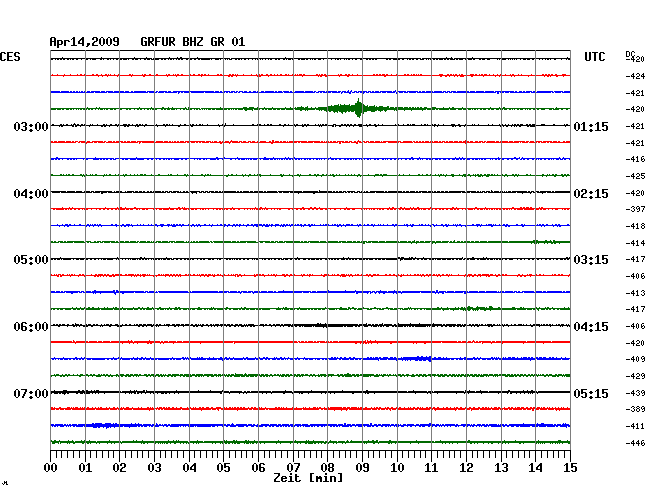Click minute tick label 04
The image size is (650, 494).
point(189,468)
